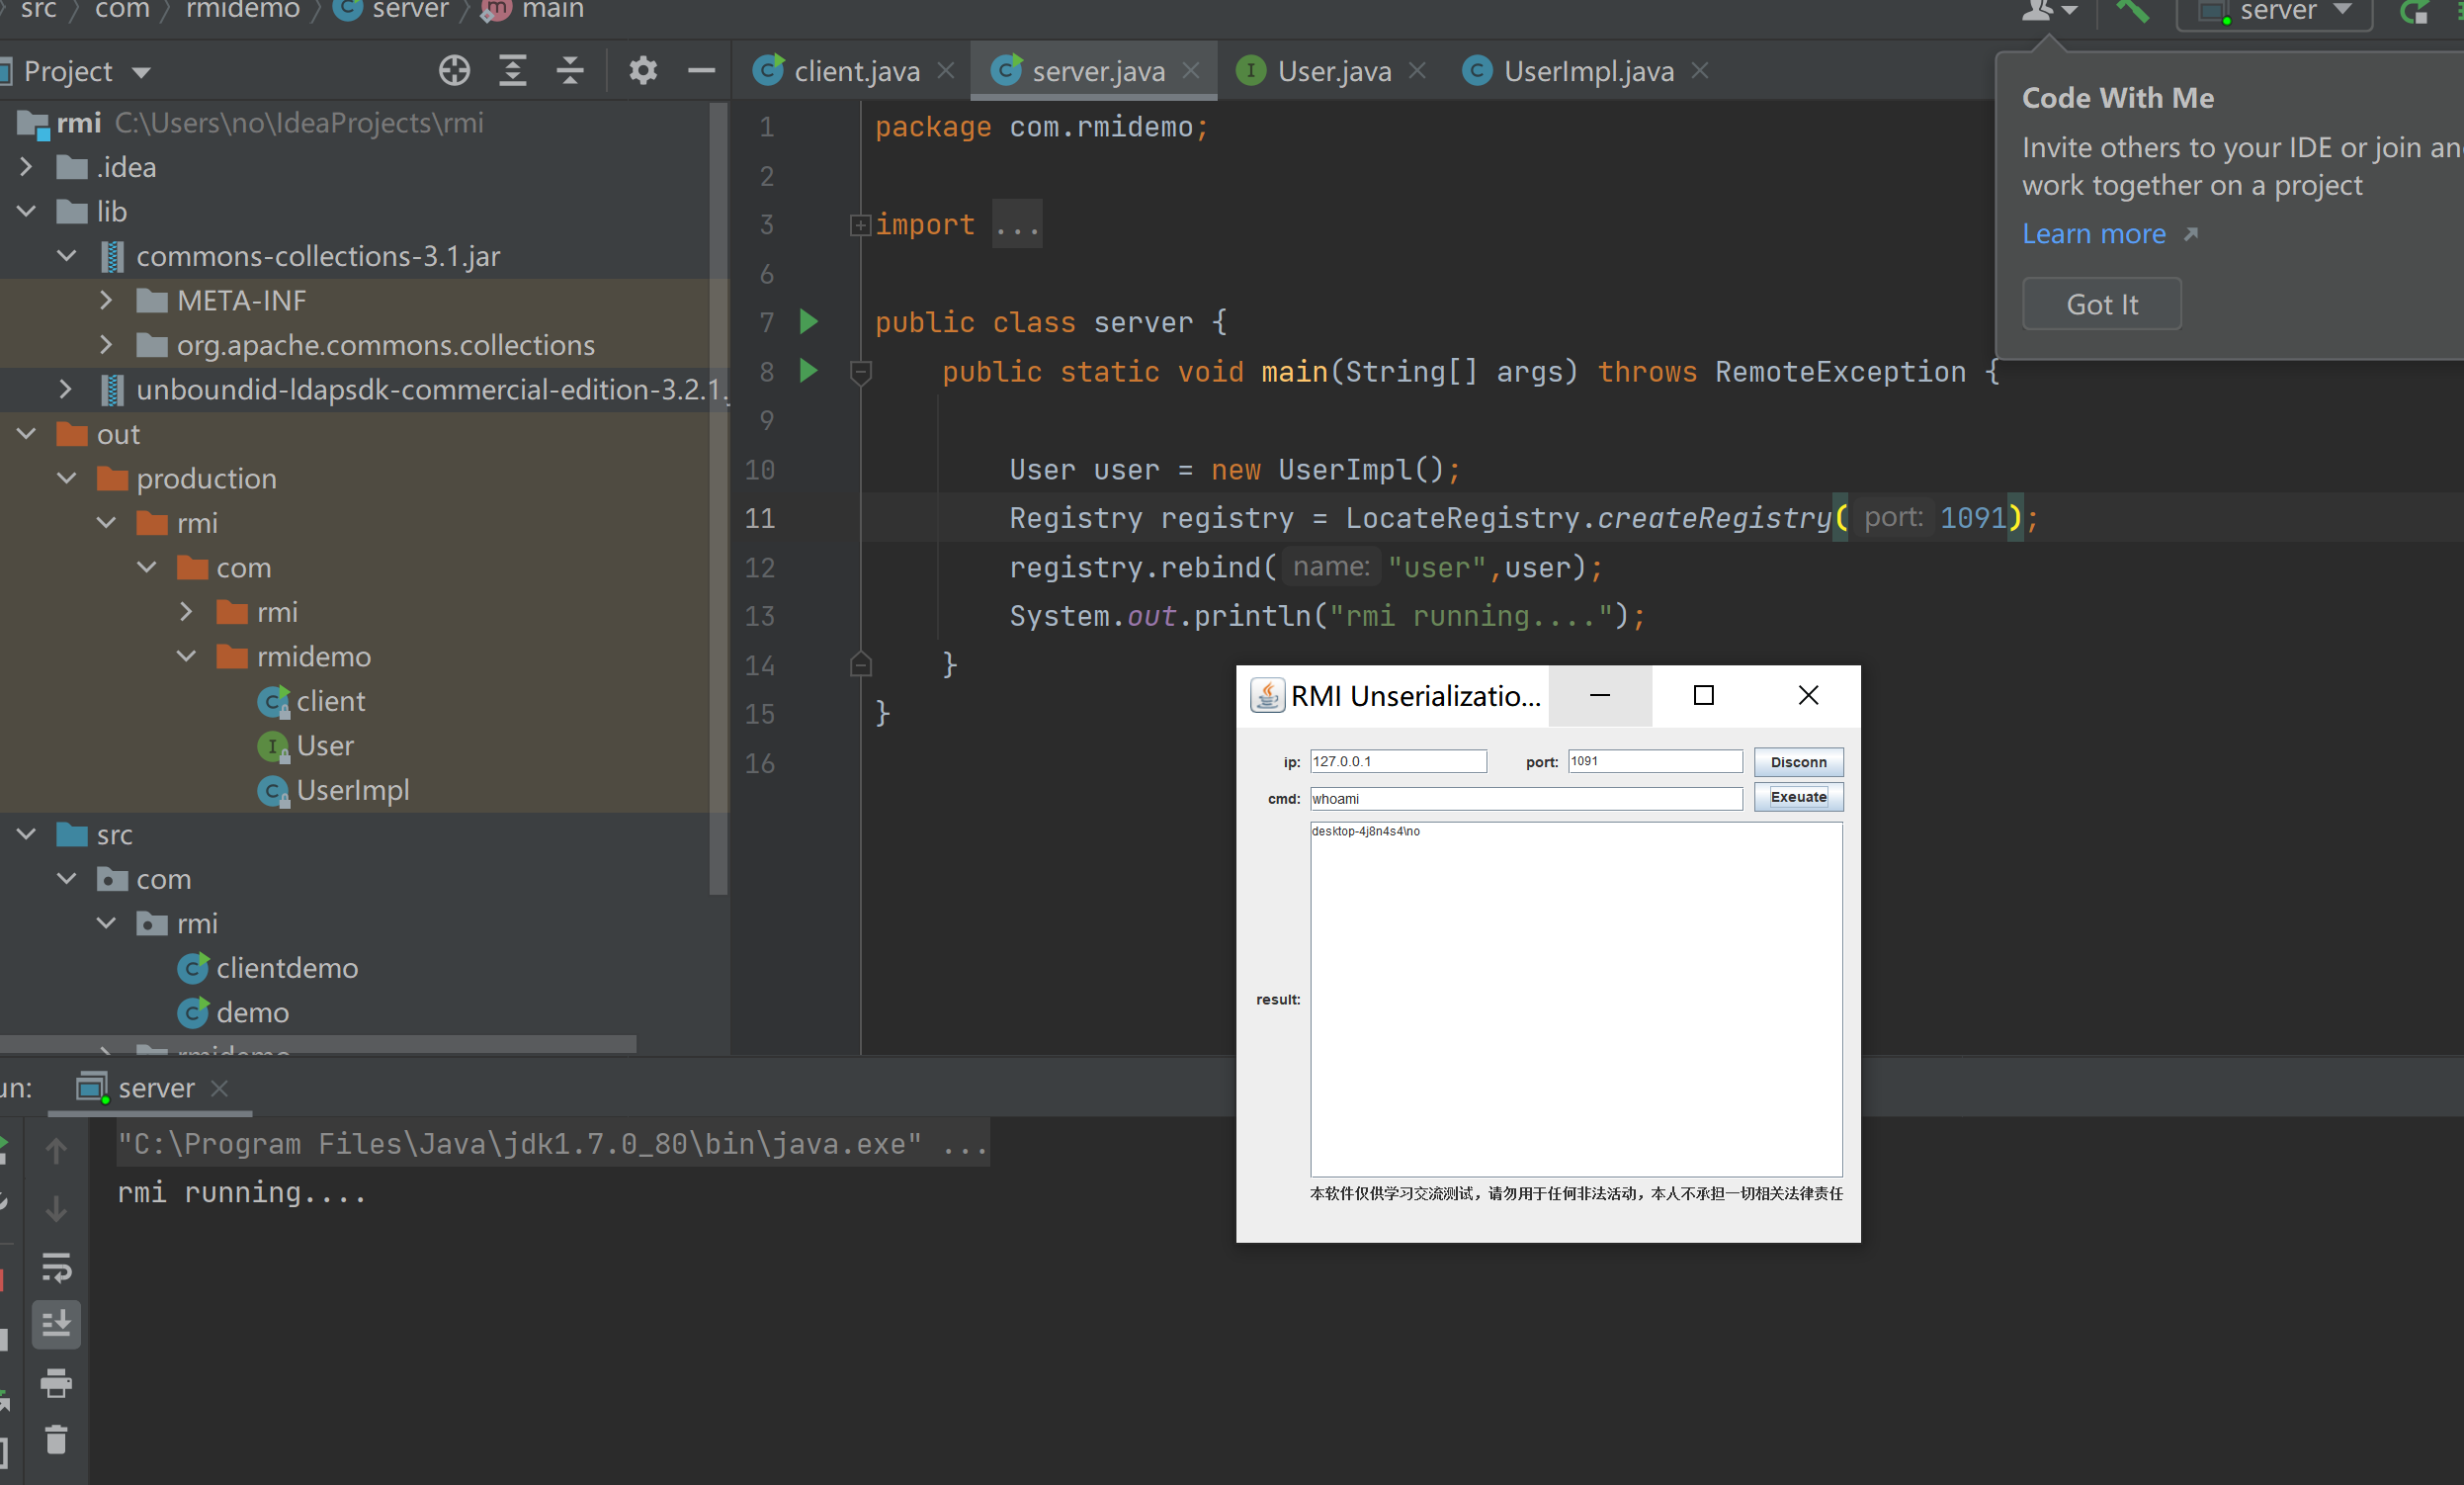Screen dimensions: 2464x1485
Task: Select client class under out rmidemo
Action: (x=330, y=701)
